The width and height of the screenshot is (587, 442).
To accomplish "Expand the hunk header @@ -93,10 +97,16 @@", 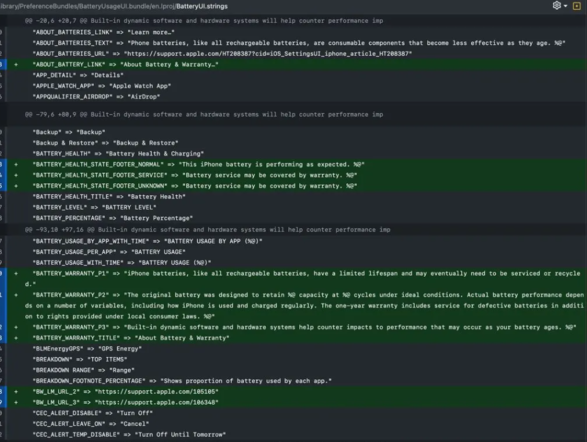I will 207,230.
